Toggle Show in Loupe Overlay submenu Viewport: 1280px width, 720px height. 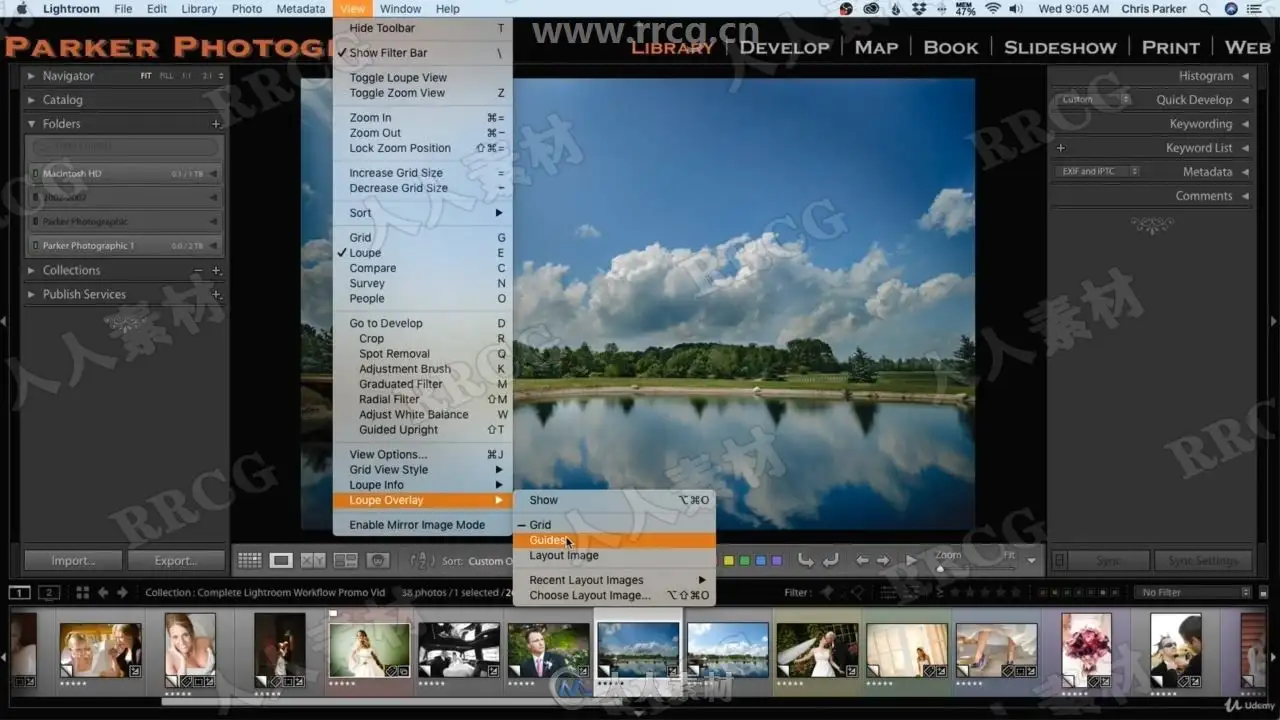pyautogui.click(x=615, y=500)
